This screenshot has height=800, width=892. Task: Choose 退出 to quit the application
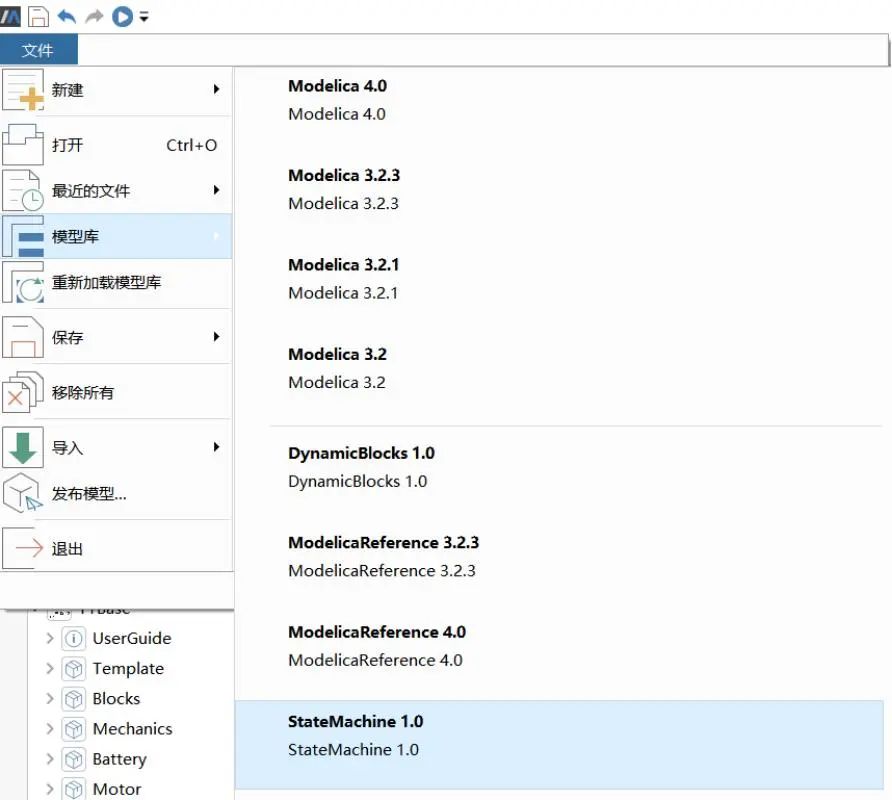(116, 548)
